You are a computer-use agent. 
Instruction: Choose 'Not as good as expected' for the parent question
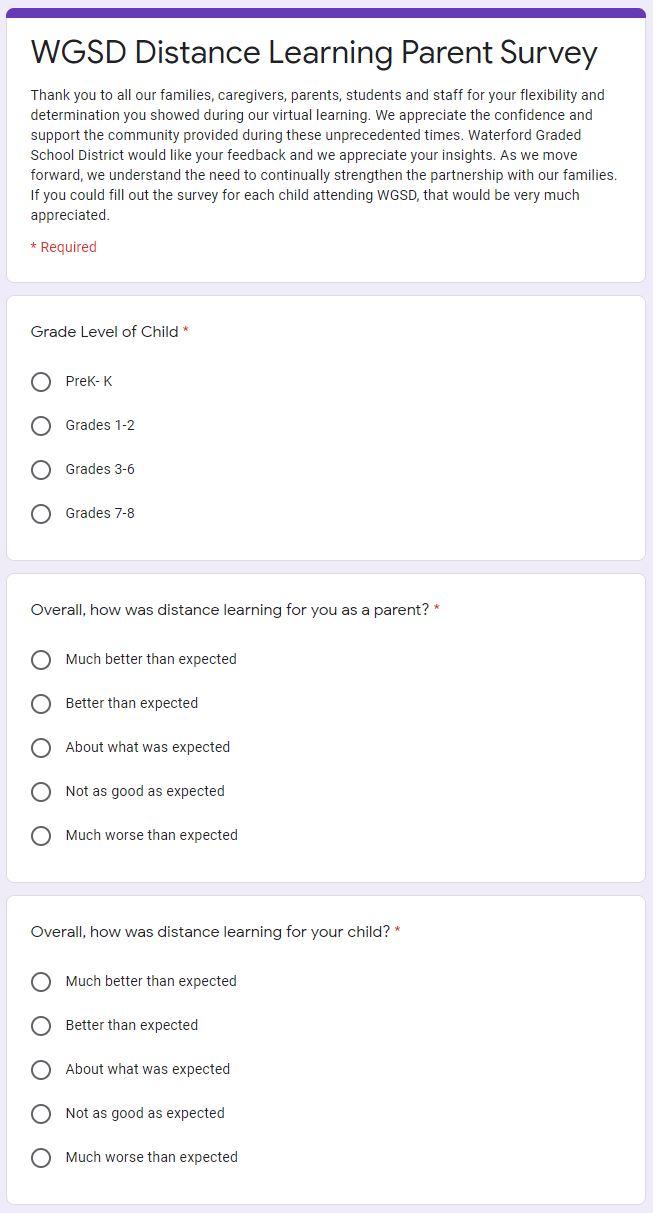(x=41, y=792)
